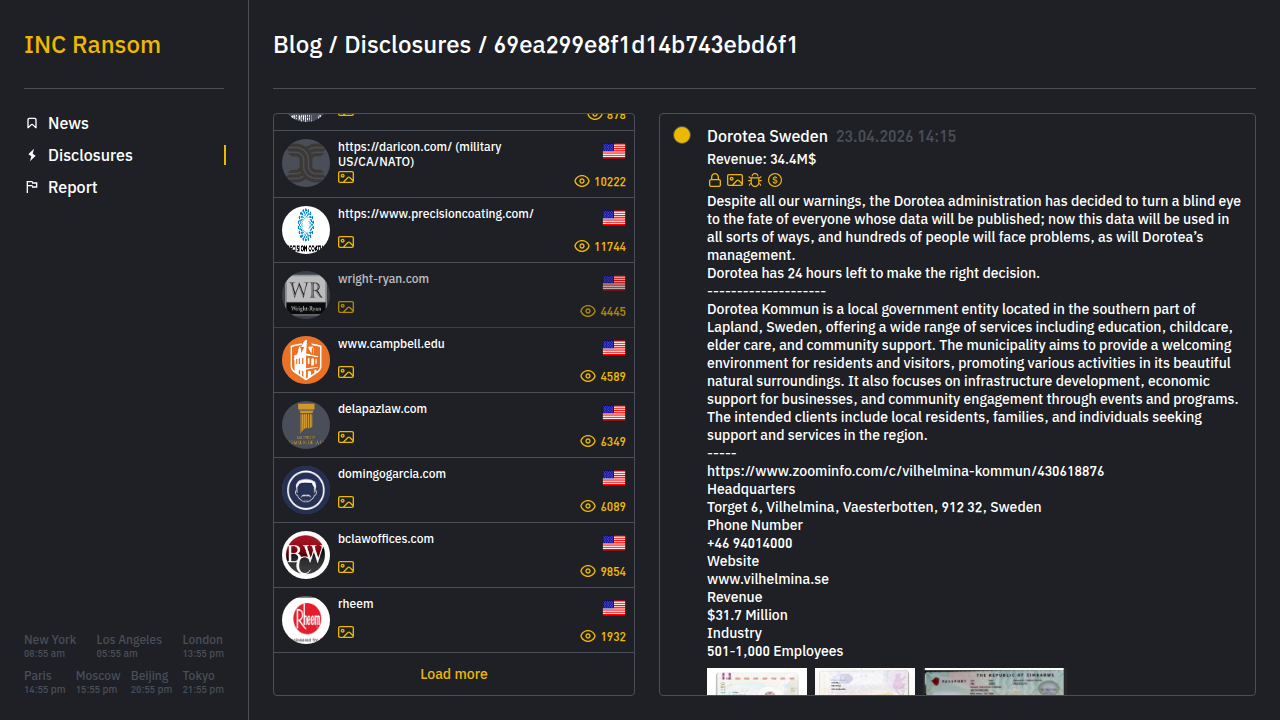Click the INC Ransom site title
Image resolution: width=1280 pixels, height=720 pixels.
tap(92, 45)
